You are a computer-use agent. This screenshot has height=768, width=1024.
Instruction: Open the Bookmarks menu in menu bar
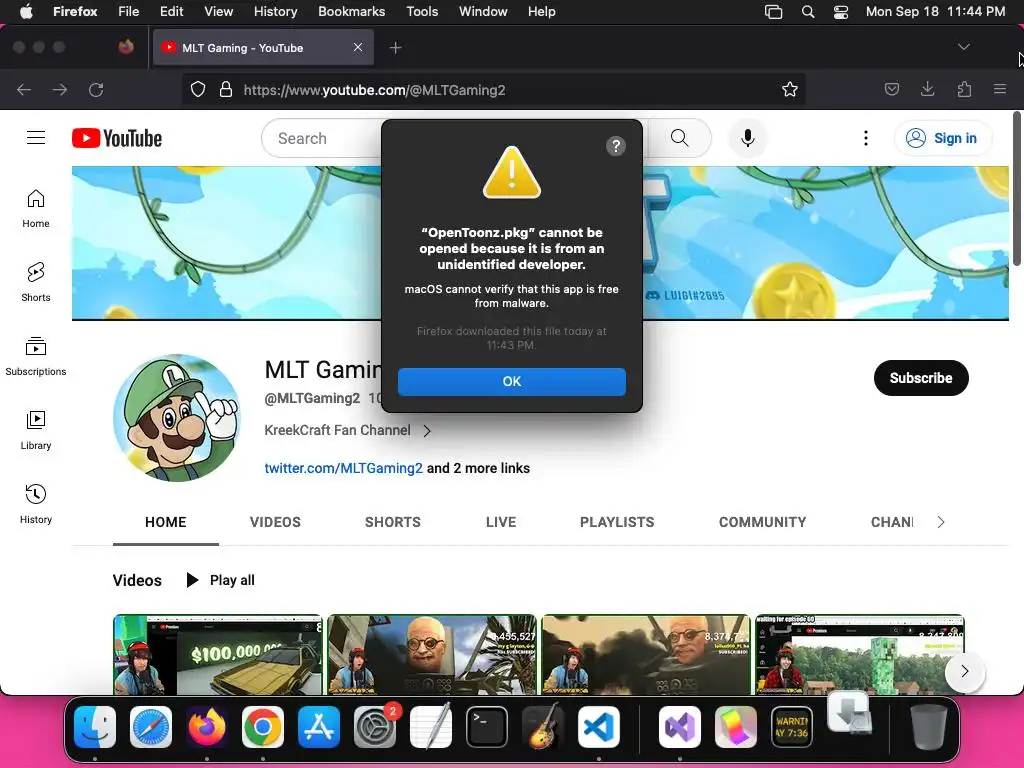point(351,12)
